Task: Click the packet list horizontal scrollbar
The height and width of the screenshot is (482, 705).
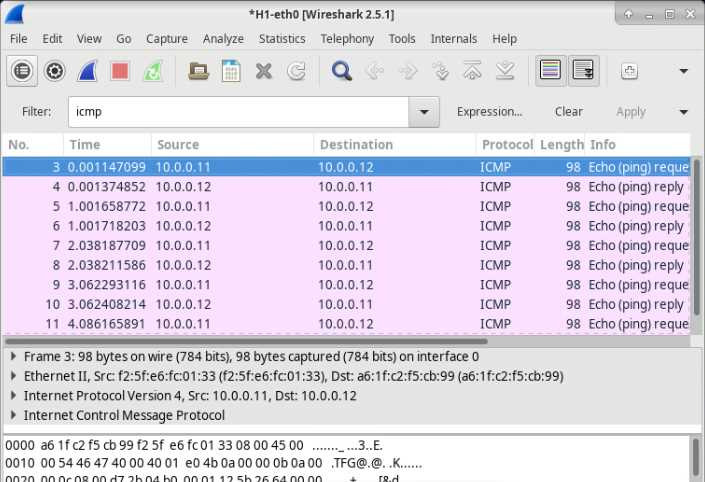Action: click(x=246, y=341)
